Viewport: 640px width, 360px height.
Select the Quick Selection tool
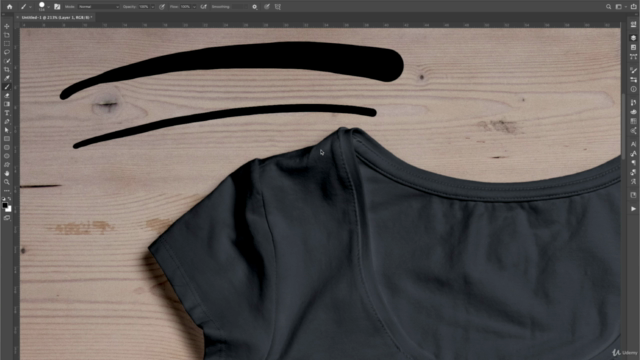point(7,61)
